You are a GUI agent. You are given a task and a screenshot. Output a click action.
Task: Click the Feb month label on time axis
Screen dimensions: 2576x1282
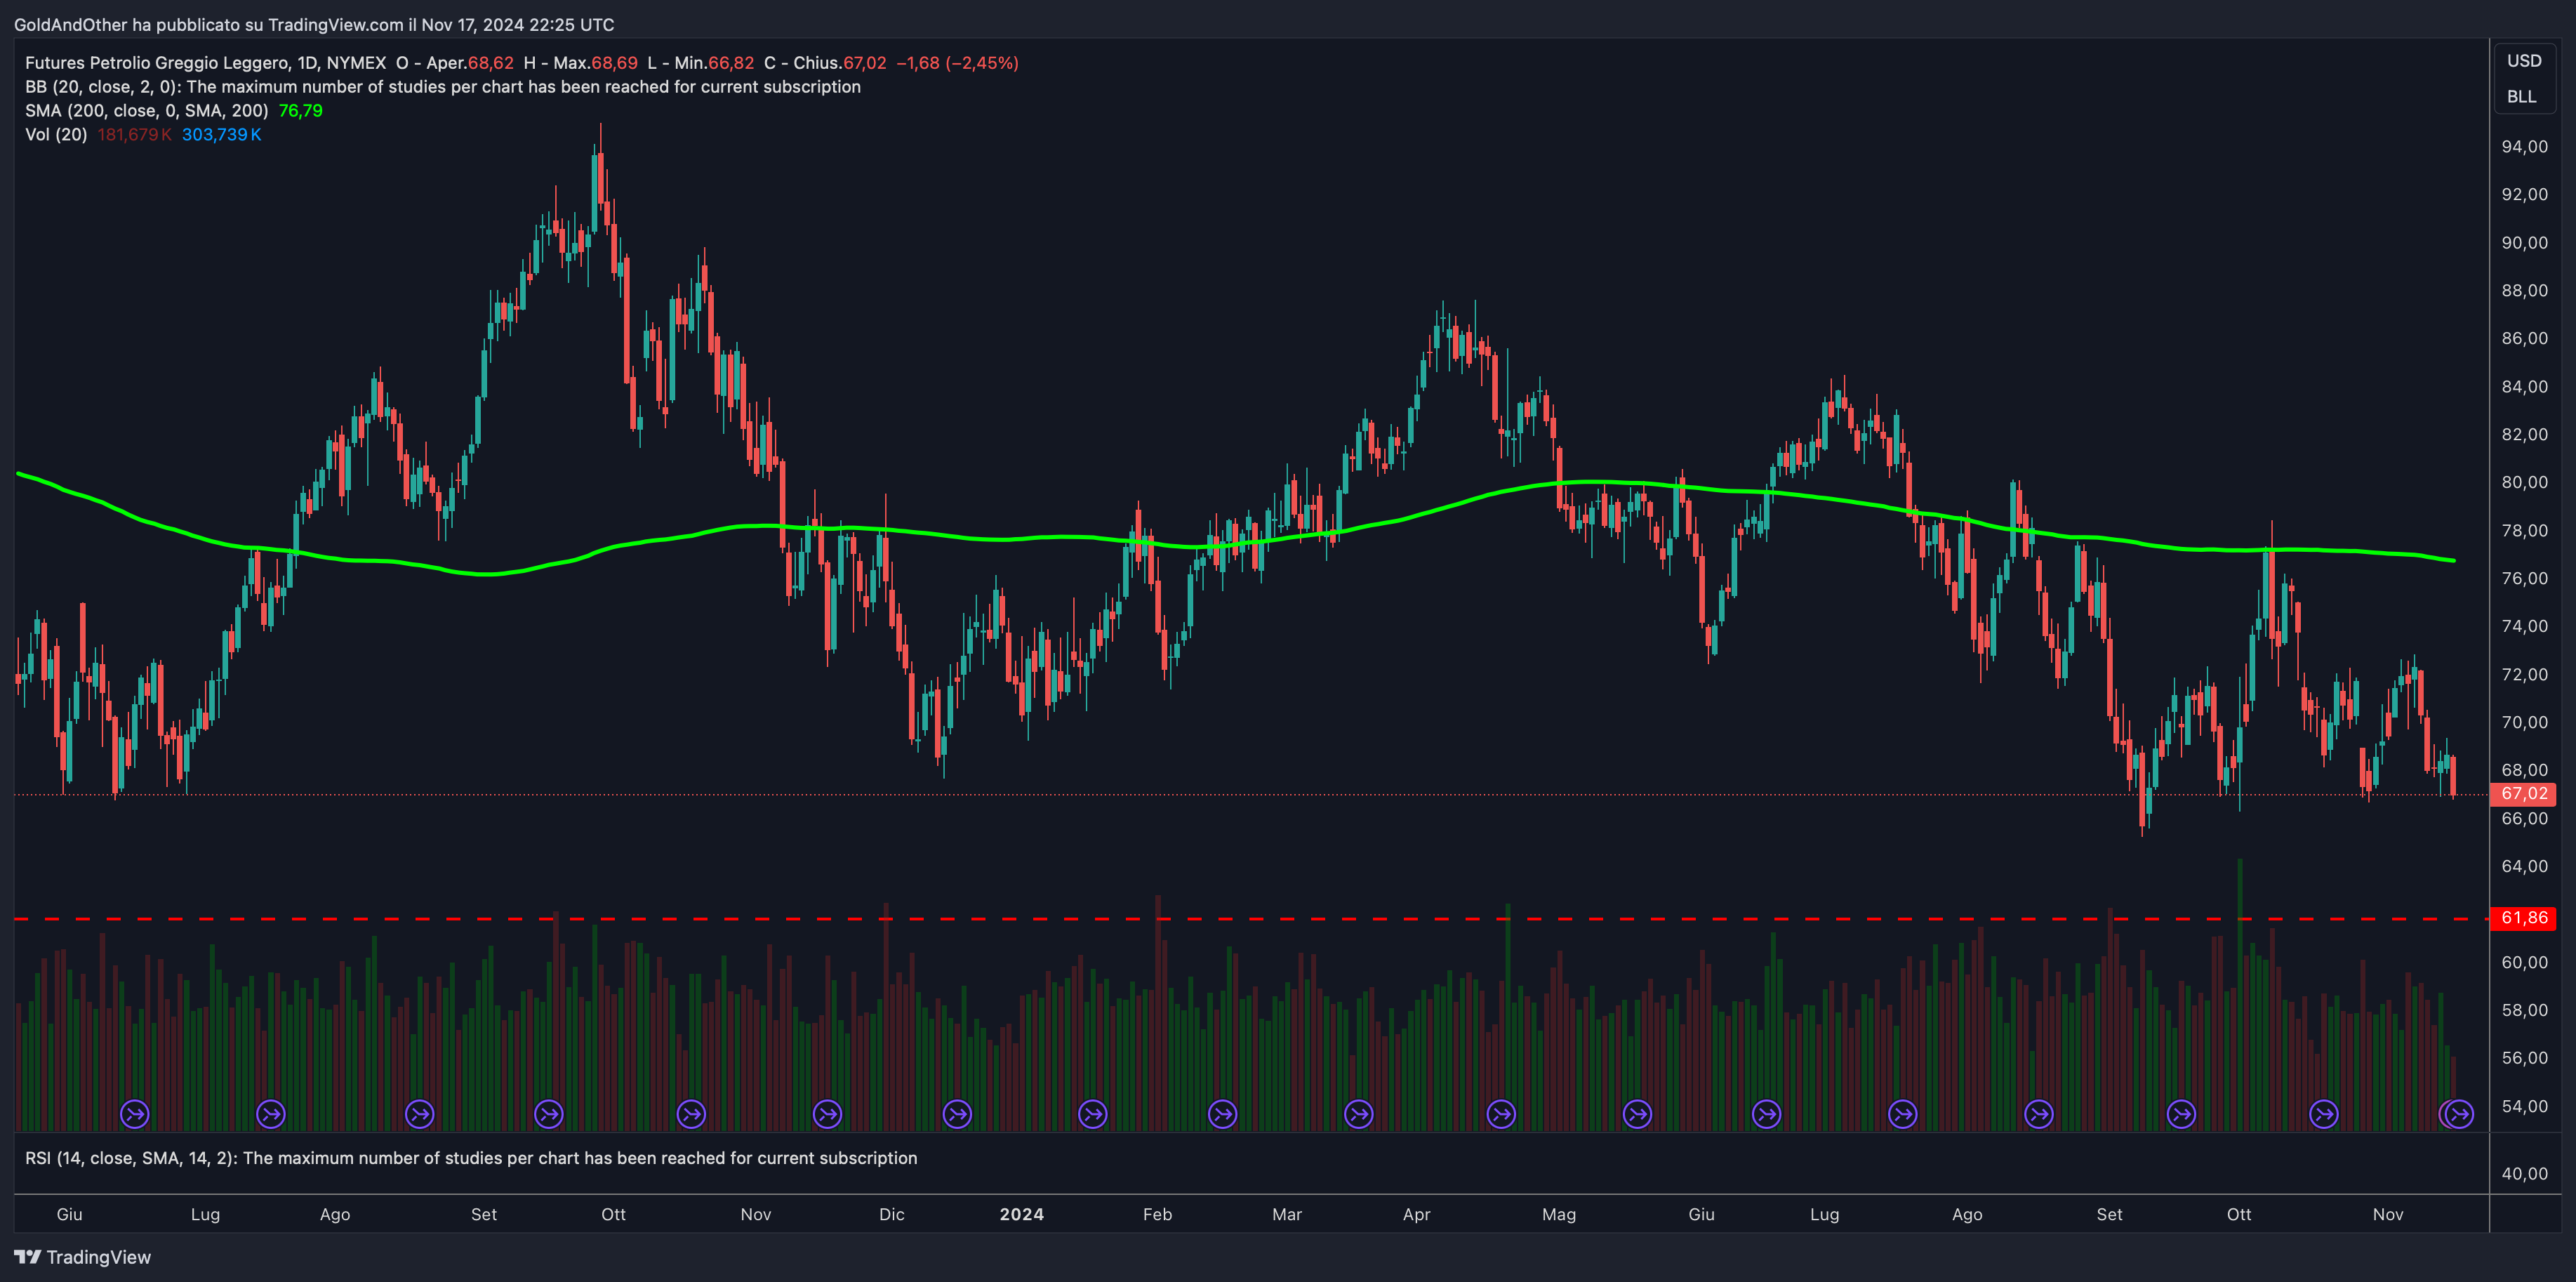[1157, 1214]
